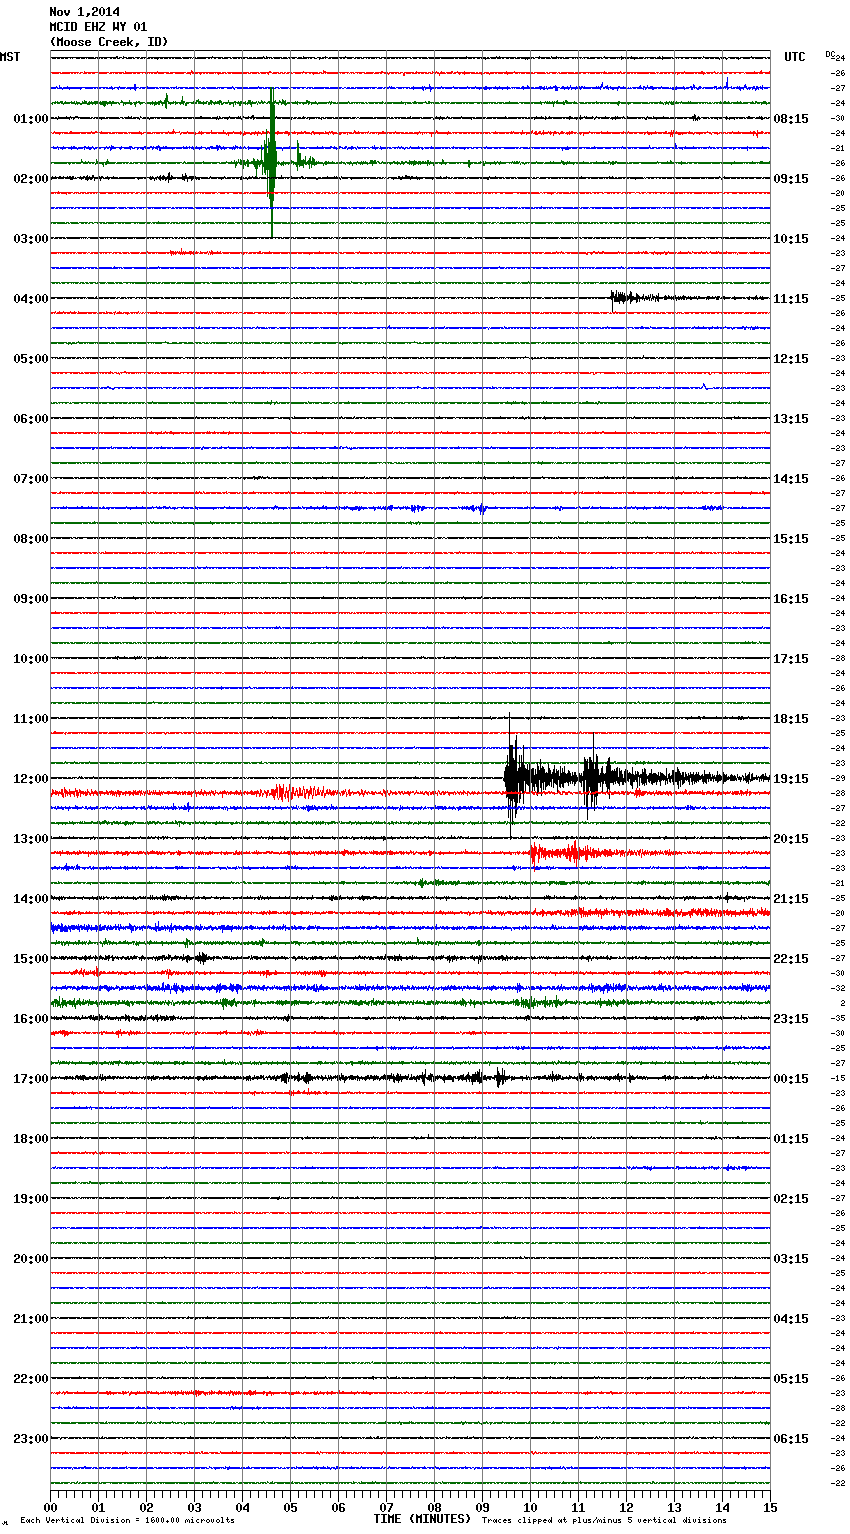850x1534 pixels.
Task: Click the 08:15 UTC time label
Action: pyautogui.click(x=791, y=118)
